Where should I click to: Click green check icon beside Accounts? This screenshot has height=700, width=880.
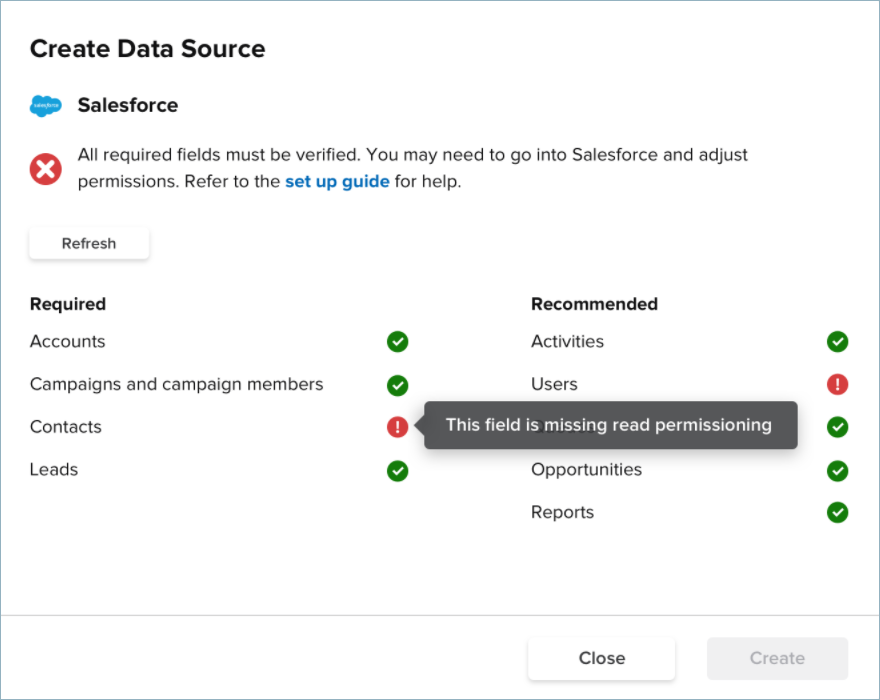(397, 341)
